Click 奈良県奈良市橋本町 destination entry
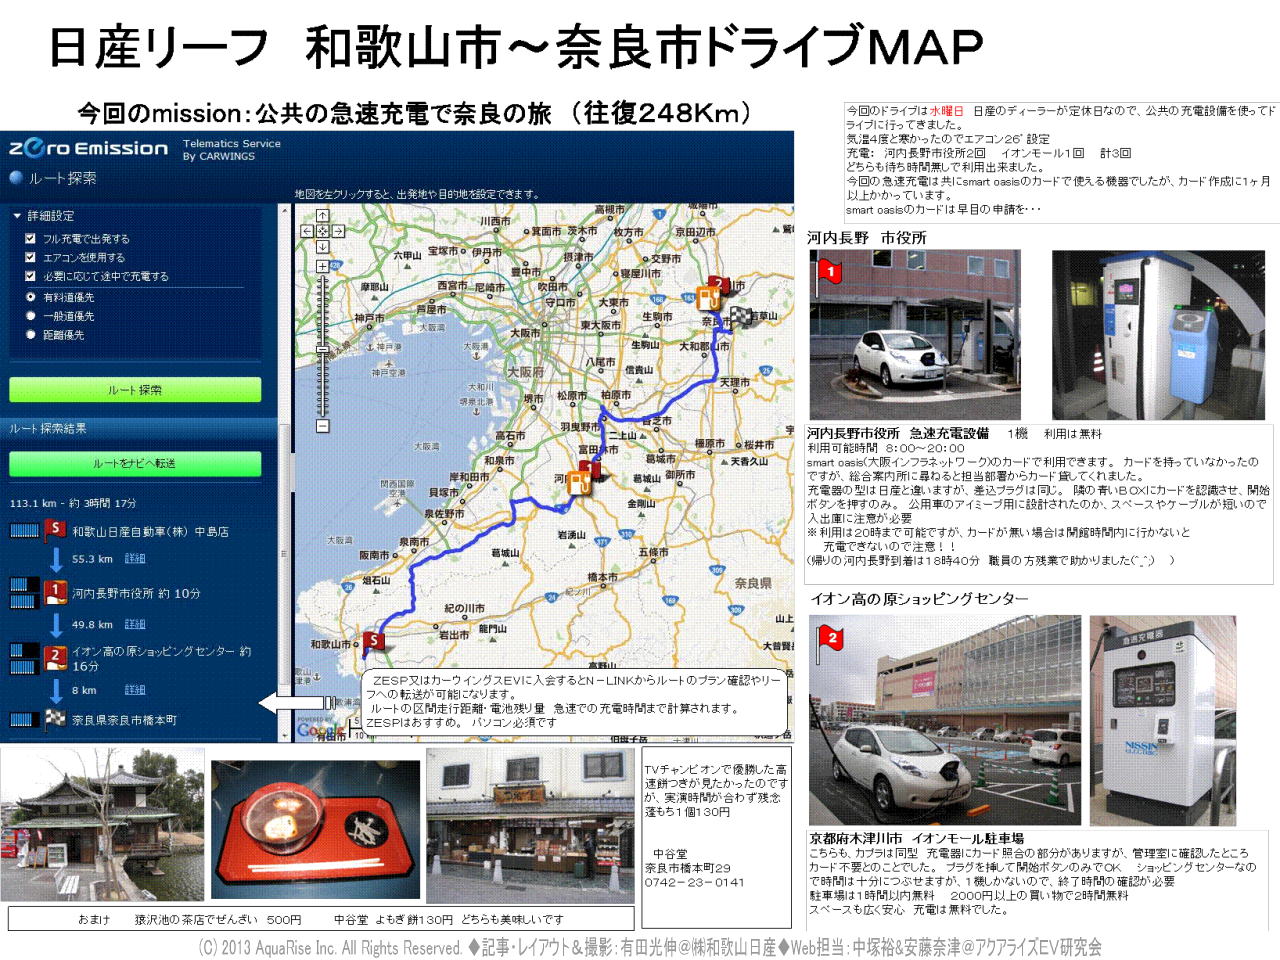This screenshot has width=1280, height=960. (x=124, y=720)
